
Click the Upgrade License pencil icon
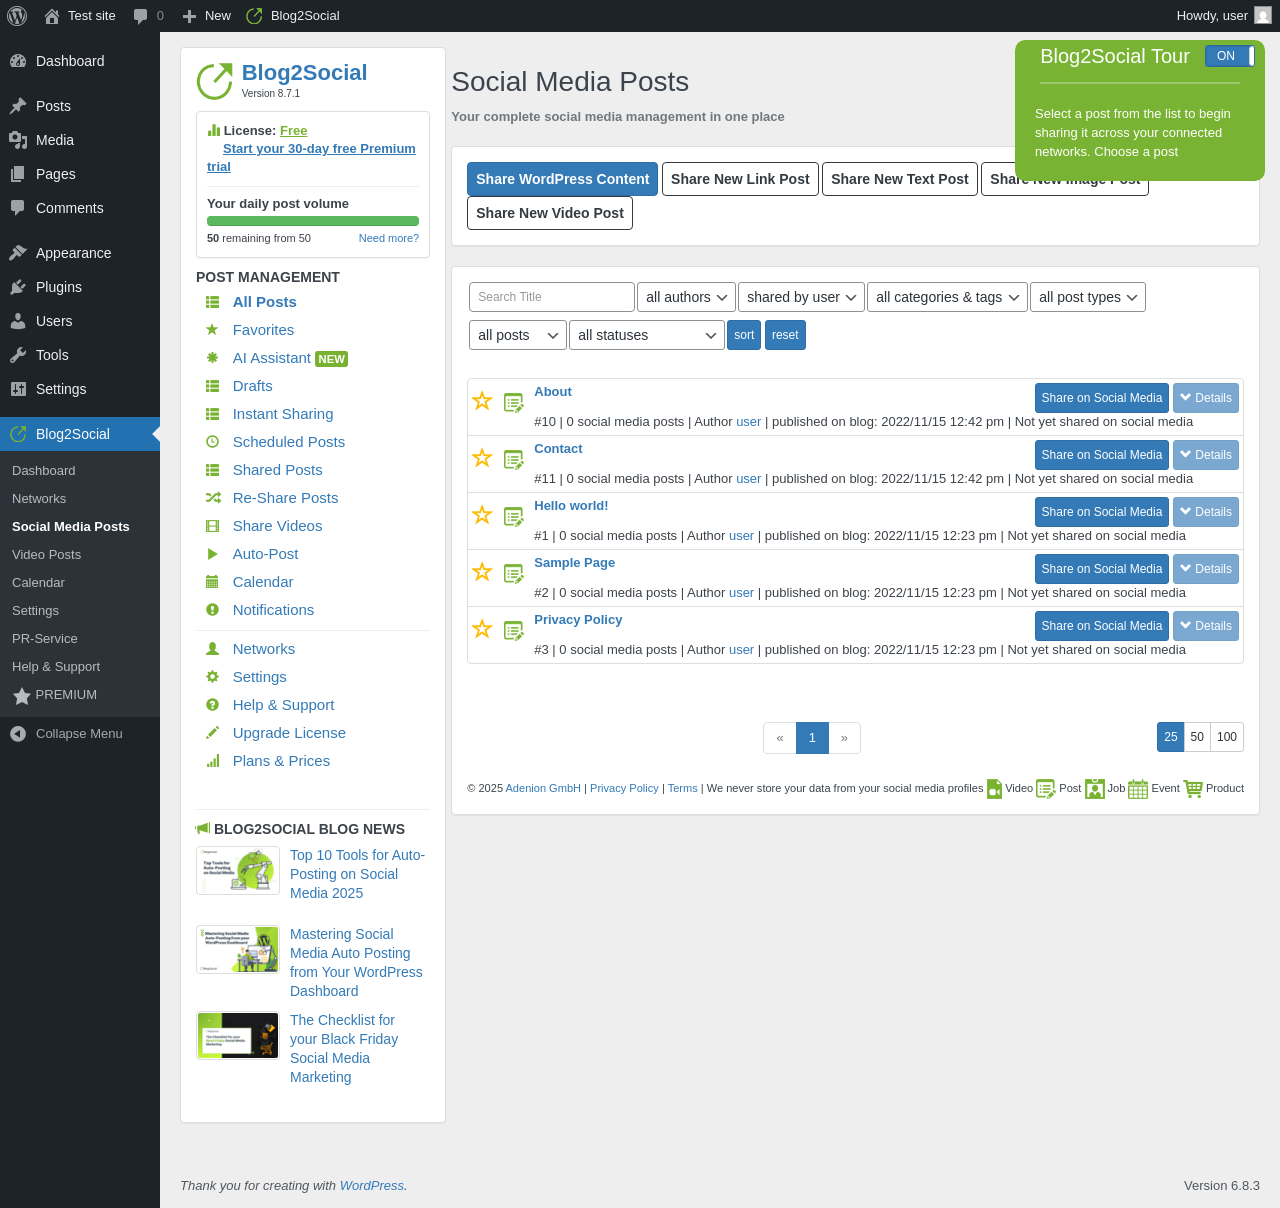click(x=212, y=733)
